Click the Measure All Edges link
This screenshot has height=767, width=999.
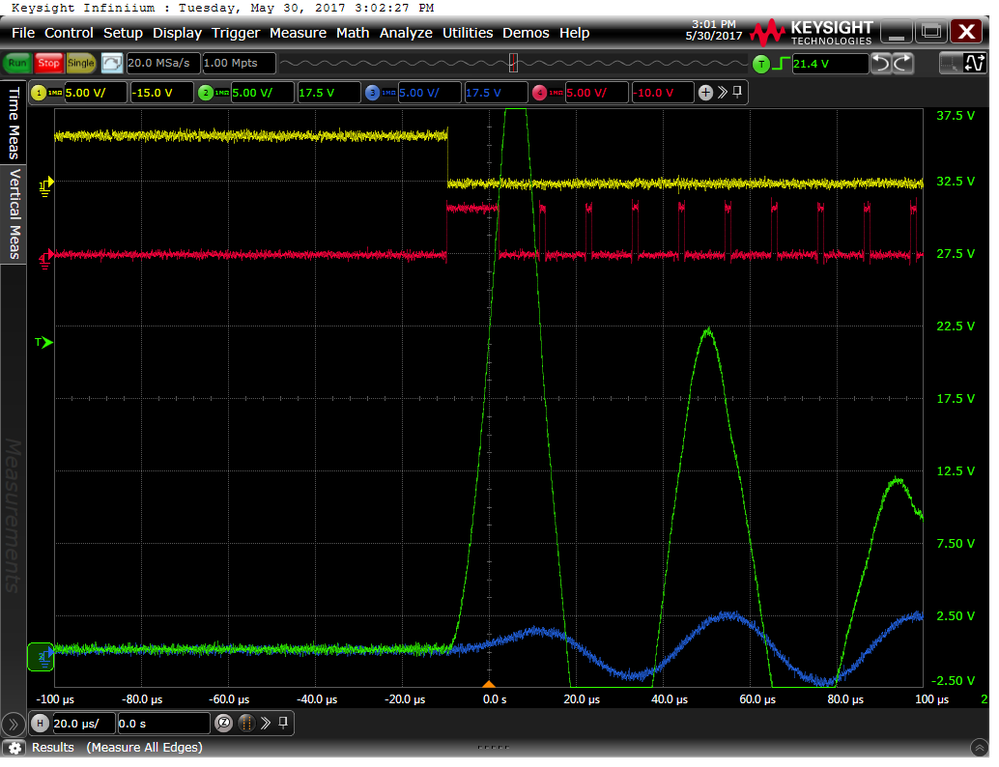click(x=144, y=747)
